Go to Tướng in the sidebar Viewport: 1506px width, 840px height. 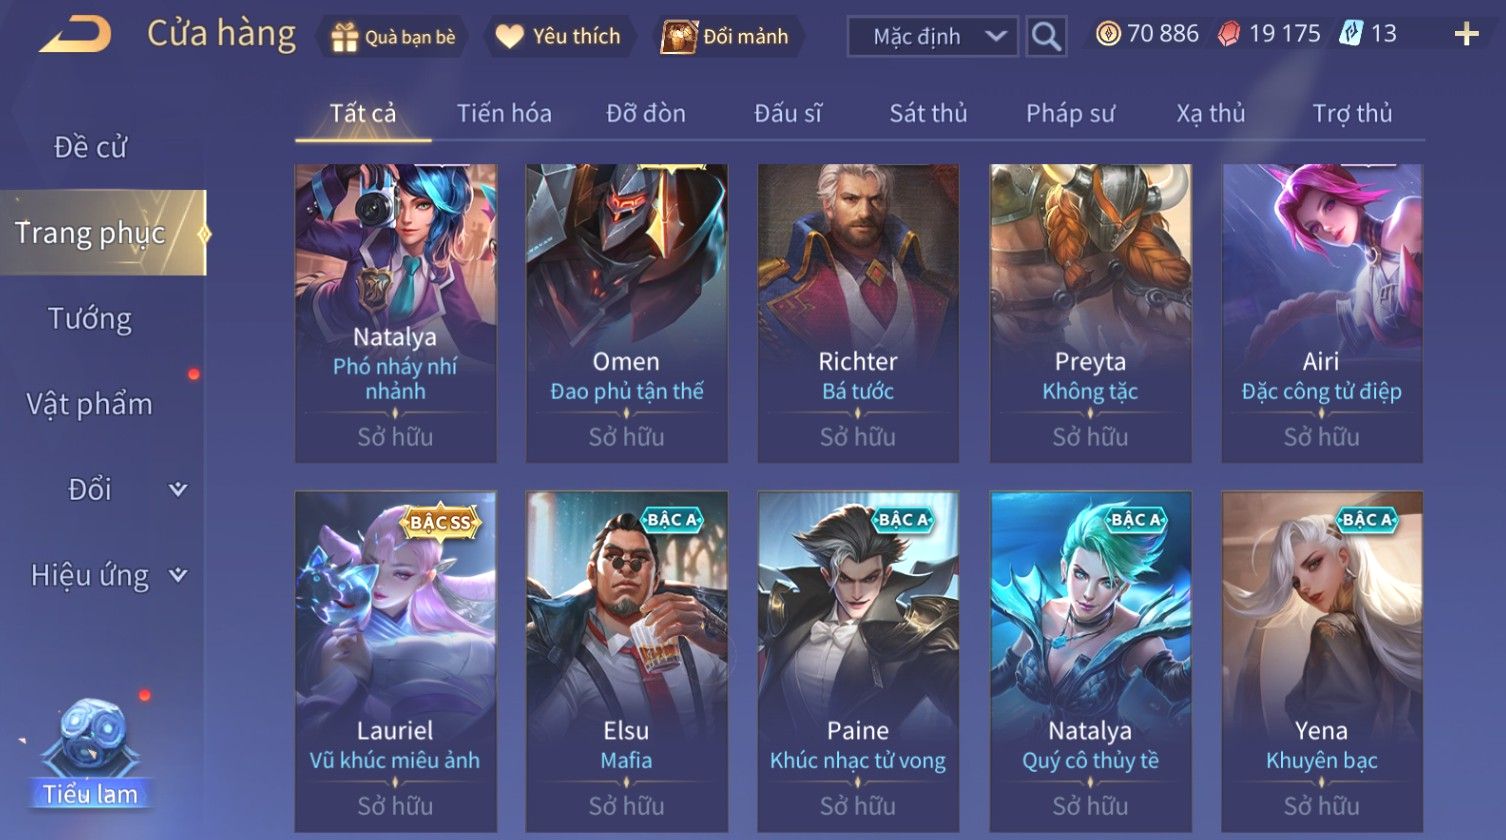coord(91,319)
